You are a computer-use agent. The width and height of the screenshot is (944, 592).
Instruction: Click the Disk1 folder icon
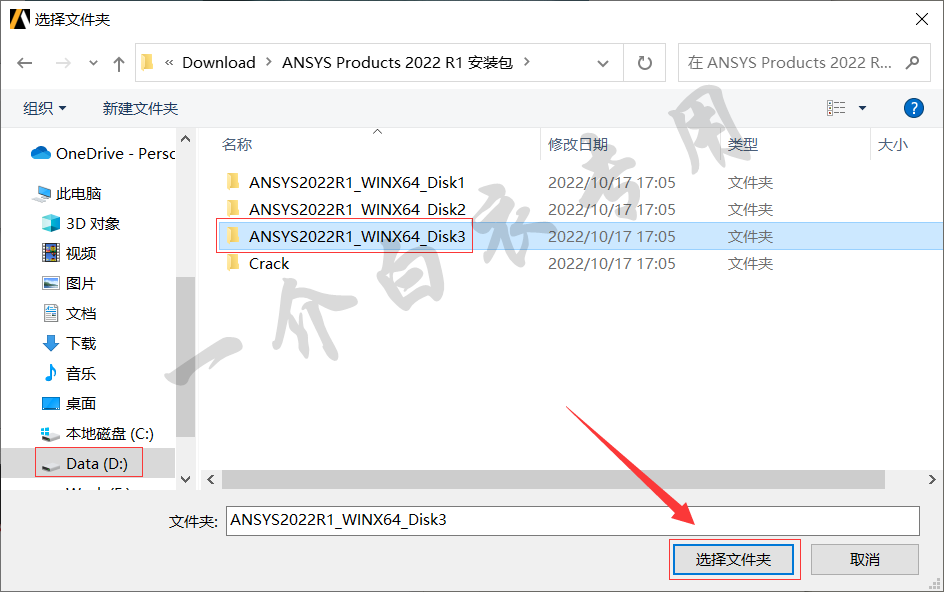pos(233,182)
